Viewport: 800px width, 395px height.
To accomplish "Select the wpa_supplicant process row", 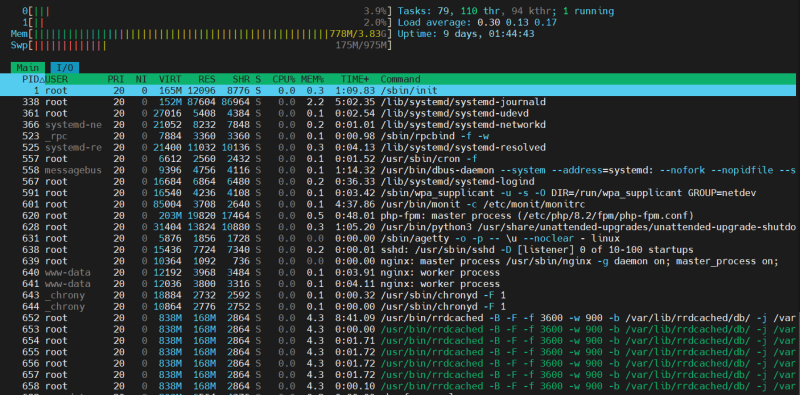I will [x=398, y=193].
